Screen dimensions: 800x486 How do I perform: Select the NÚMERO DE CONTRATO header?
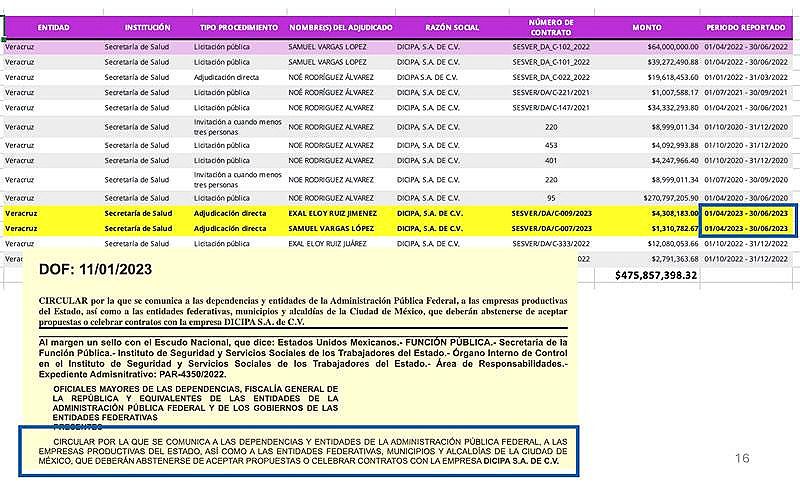coord(551,27)
